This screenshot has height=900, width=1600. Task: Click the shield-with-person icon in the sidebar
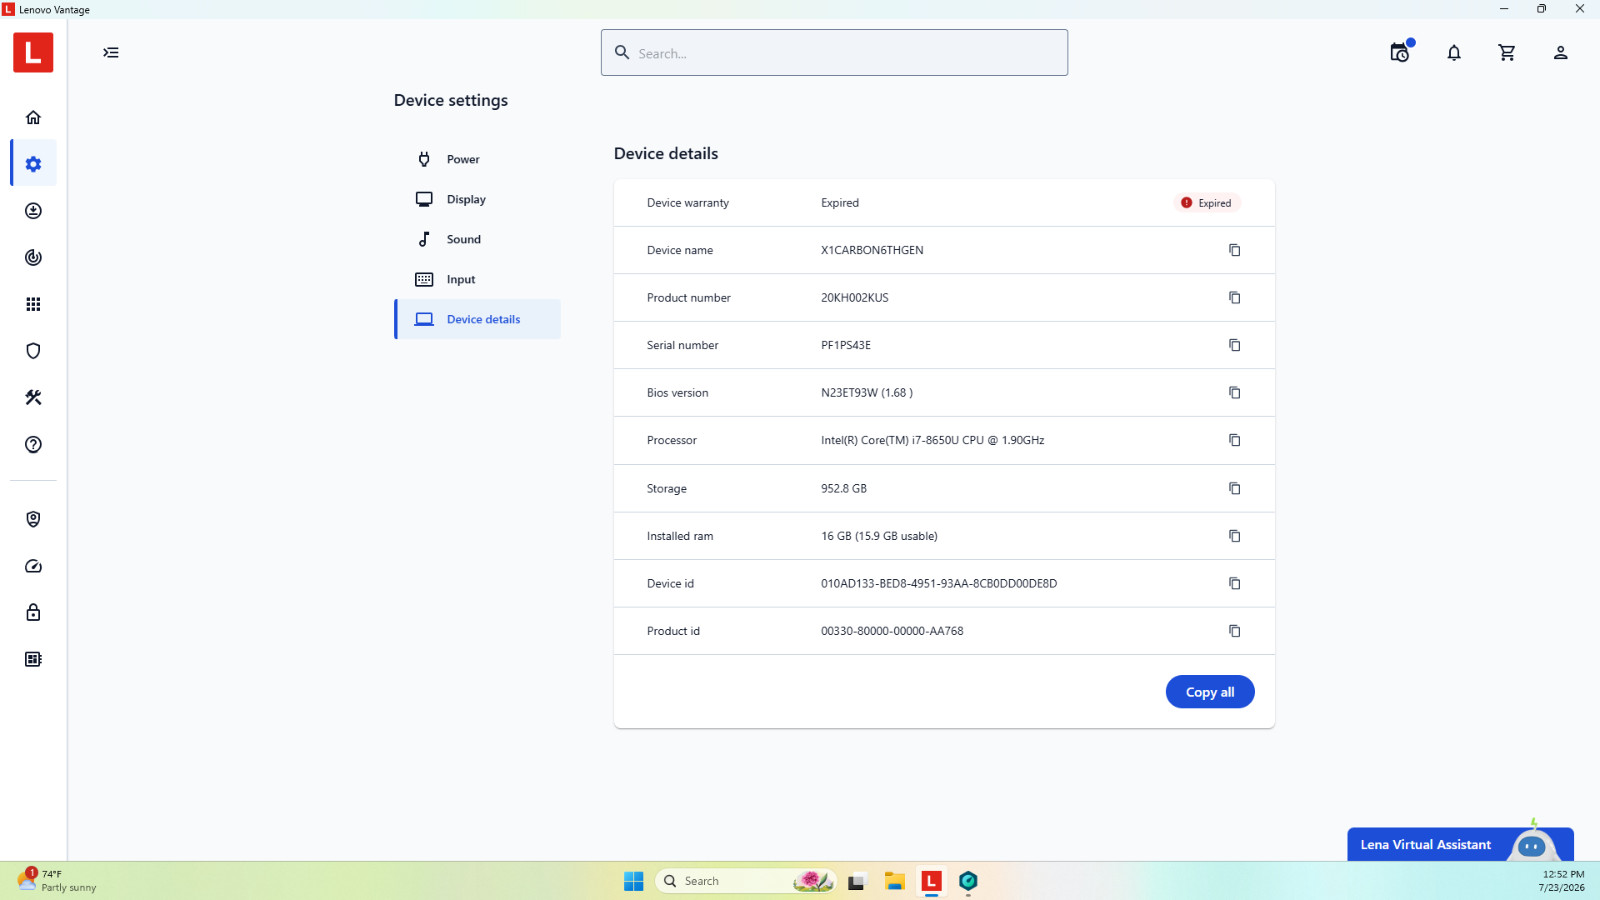coord(33,519)
